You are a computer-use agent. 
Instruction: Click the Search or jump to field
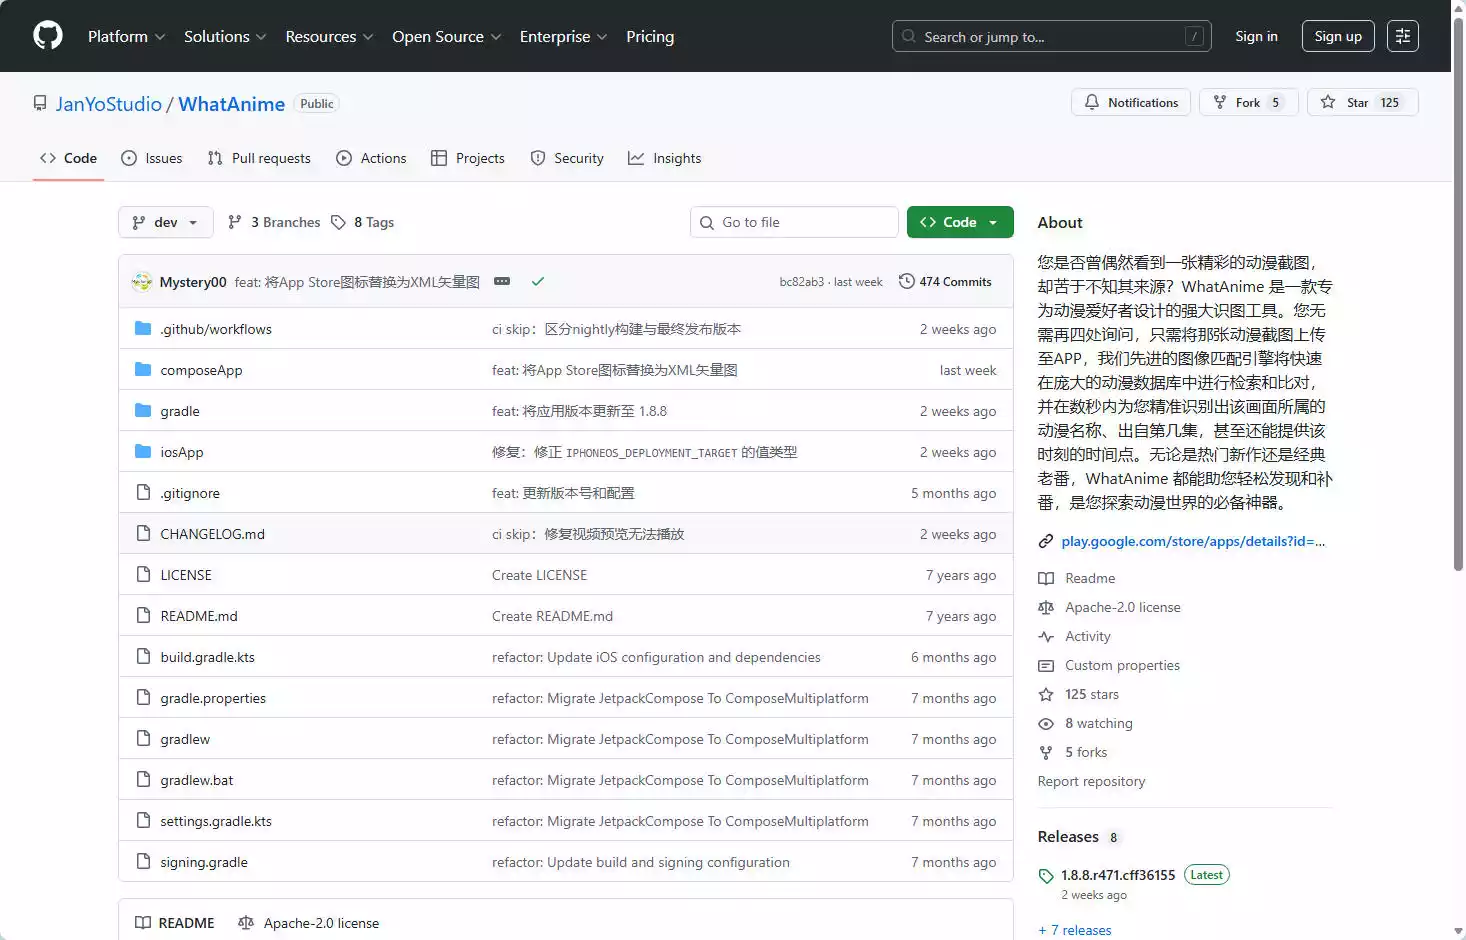pos(1051,36)
